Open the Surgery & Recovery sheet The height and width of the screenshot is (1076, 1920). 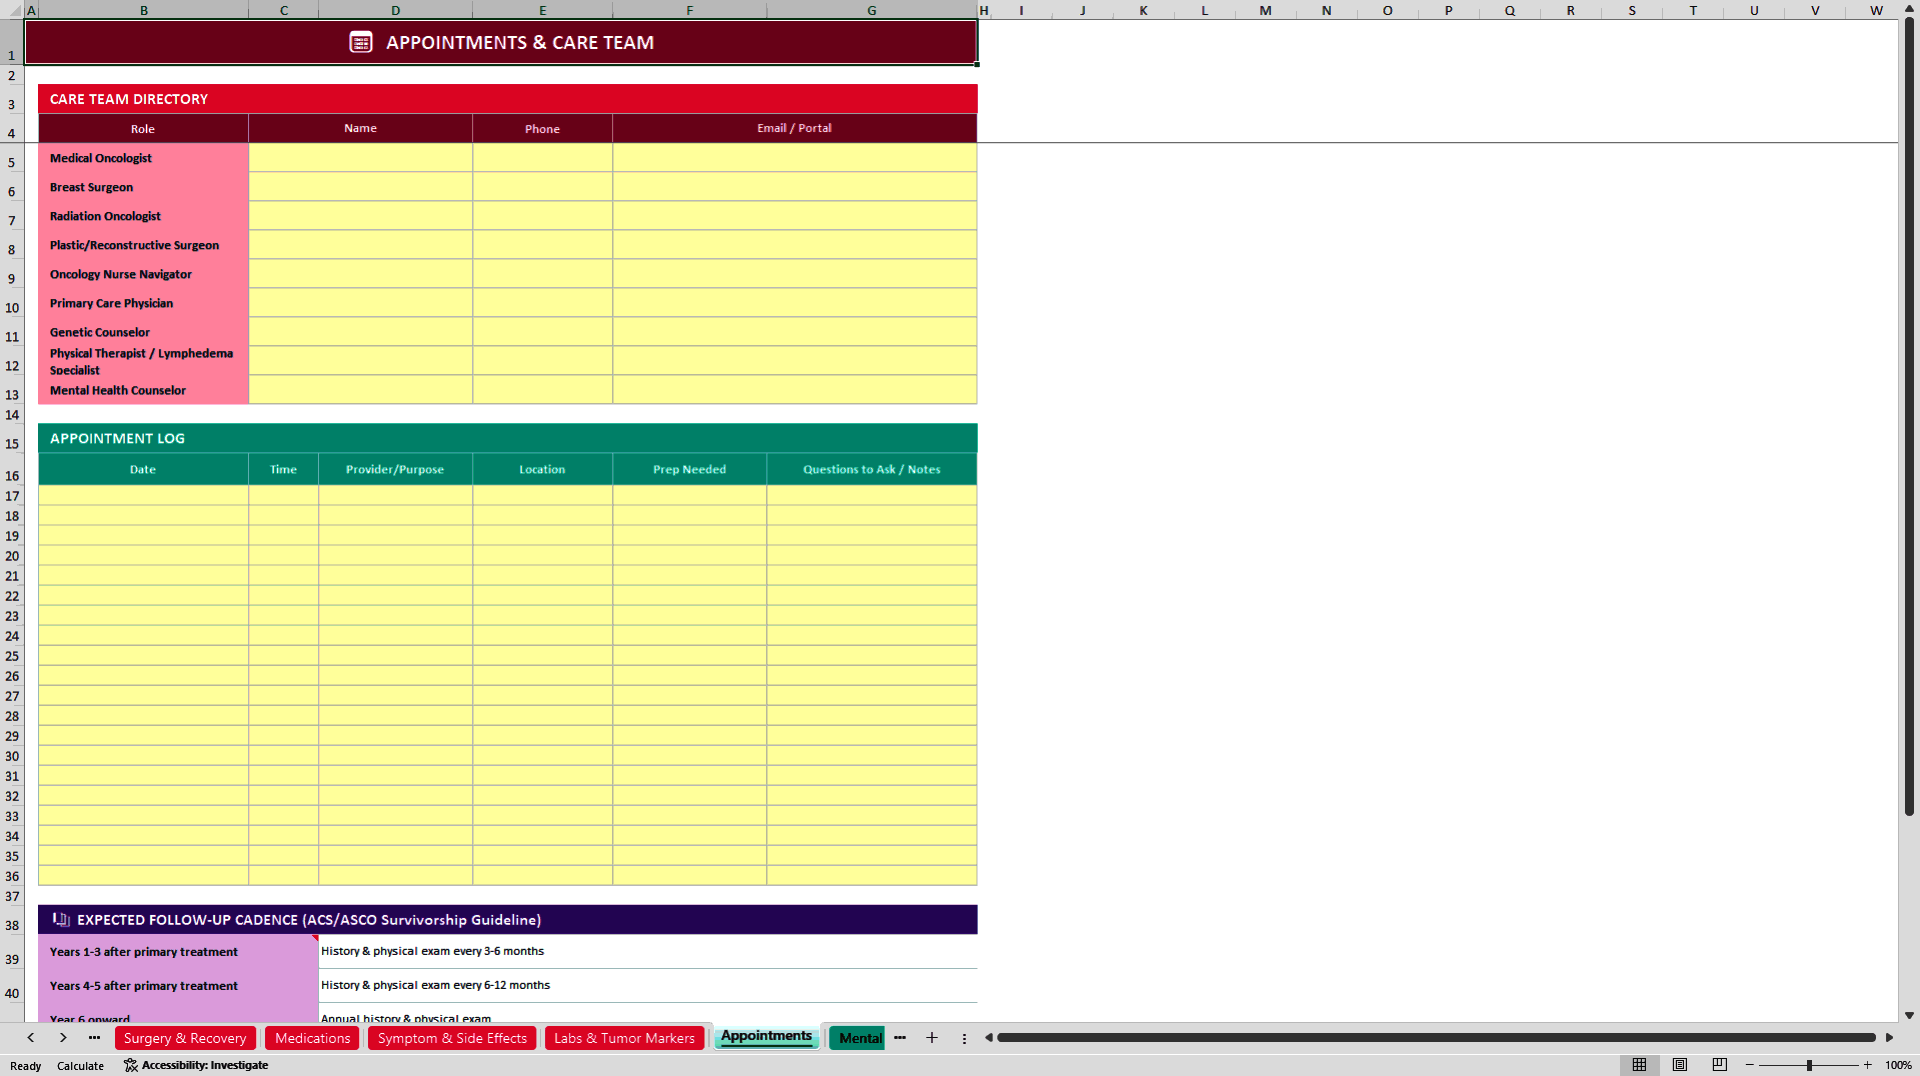point(185,1038)
